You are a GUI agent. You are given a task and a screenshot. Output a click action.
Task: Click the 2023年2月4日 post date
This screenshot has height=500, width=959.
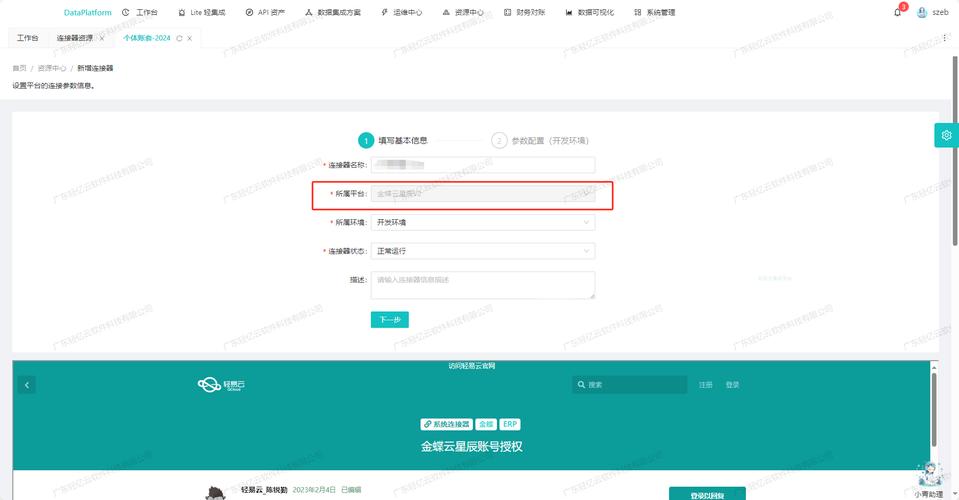pyautogui.click(x=314, y=490)
